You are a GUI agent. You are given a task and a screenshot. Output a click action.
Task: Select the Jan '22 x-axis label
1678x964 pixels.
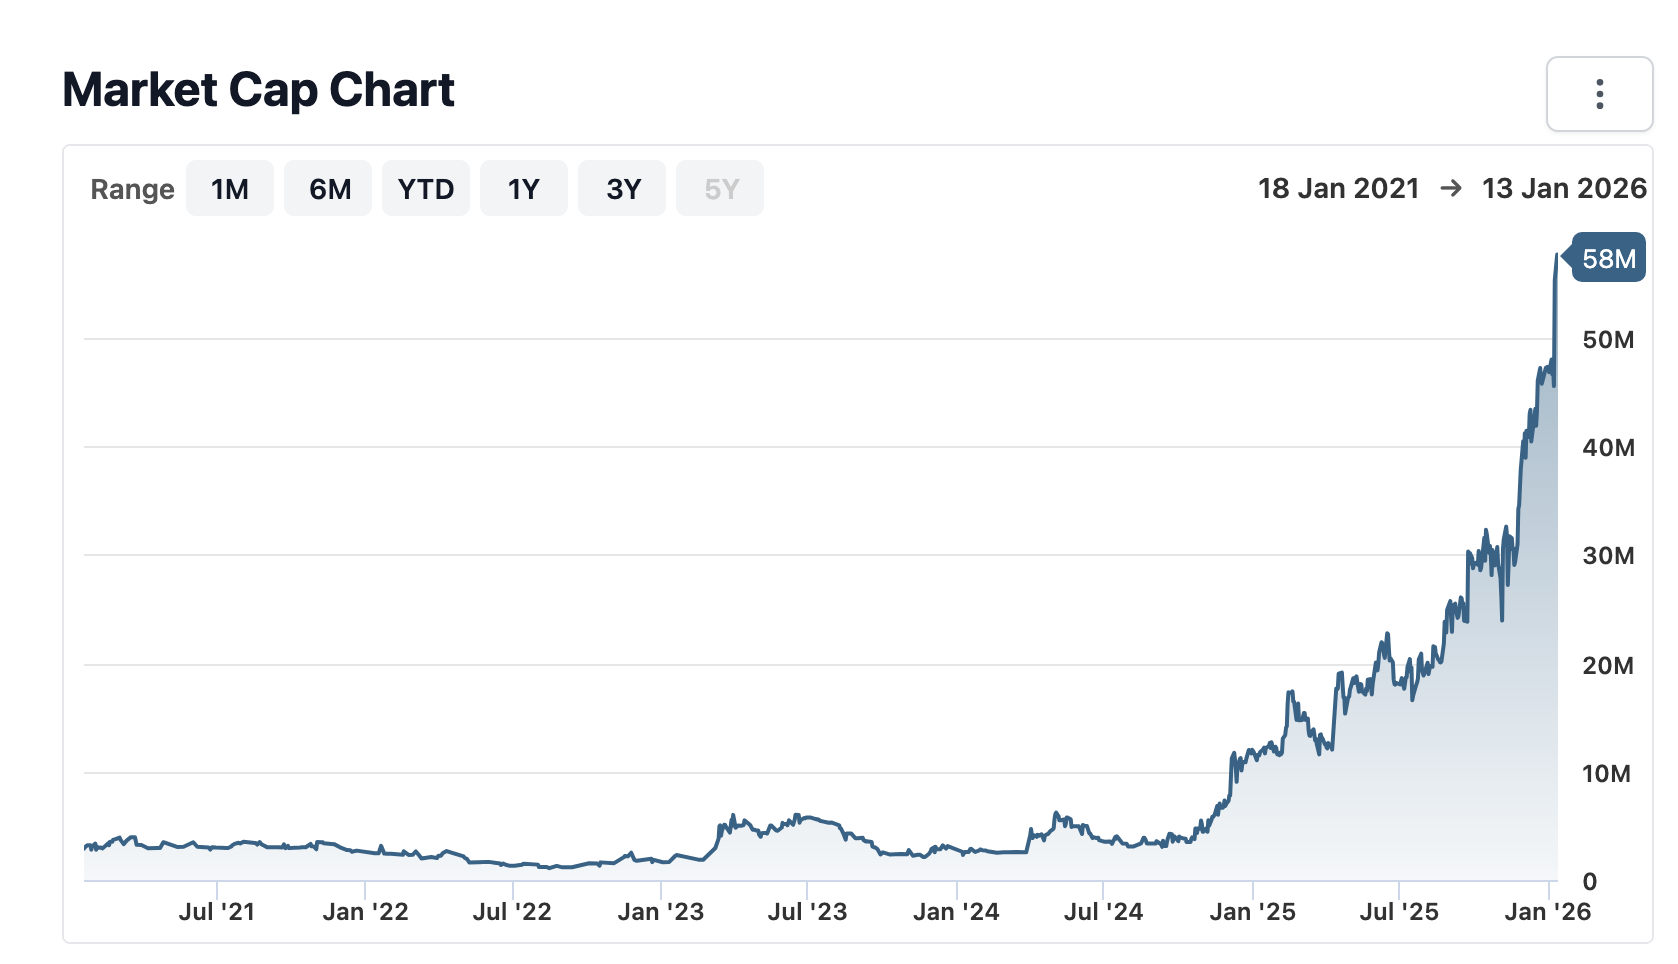pyautogui.click(x=365, y=912)
